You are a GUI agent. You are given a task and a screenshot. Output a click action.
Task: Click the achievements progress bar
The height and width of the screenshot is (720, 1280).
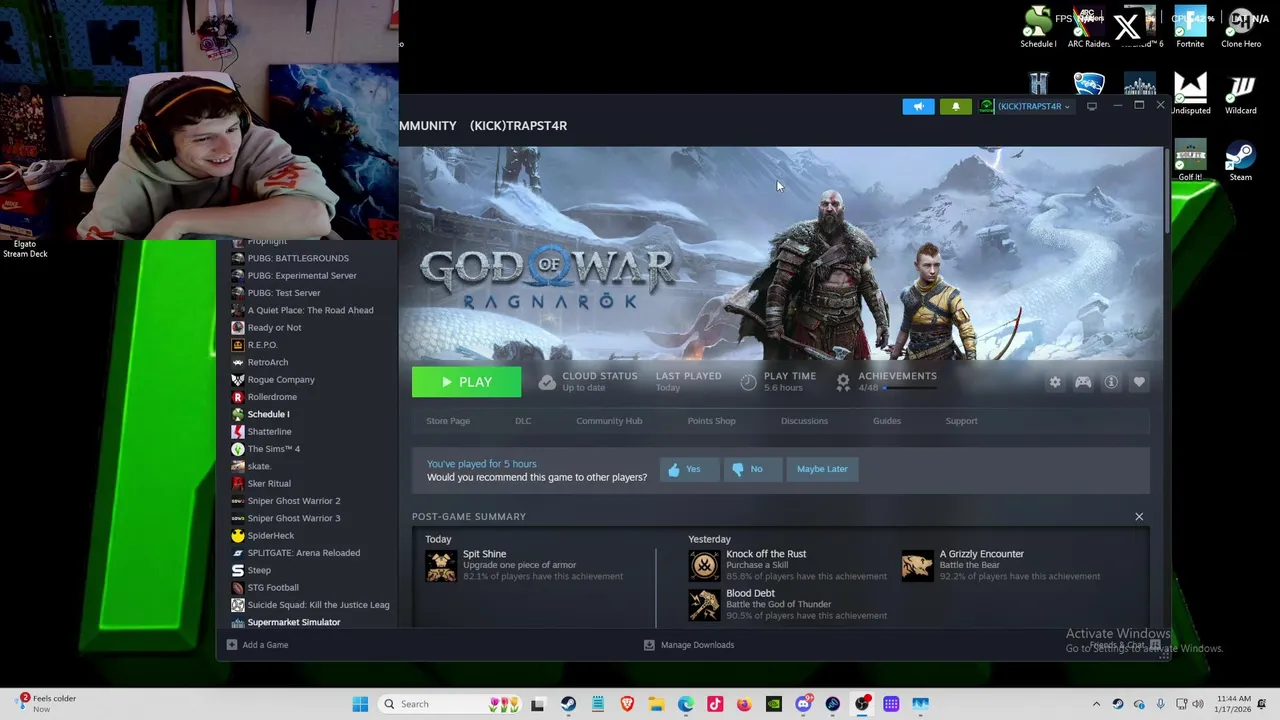(x=910, y=389)
